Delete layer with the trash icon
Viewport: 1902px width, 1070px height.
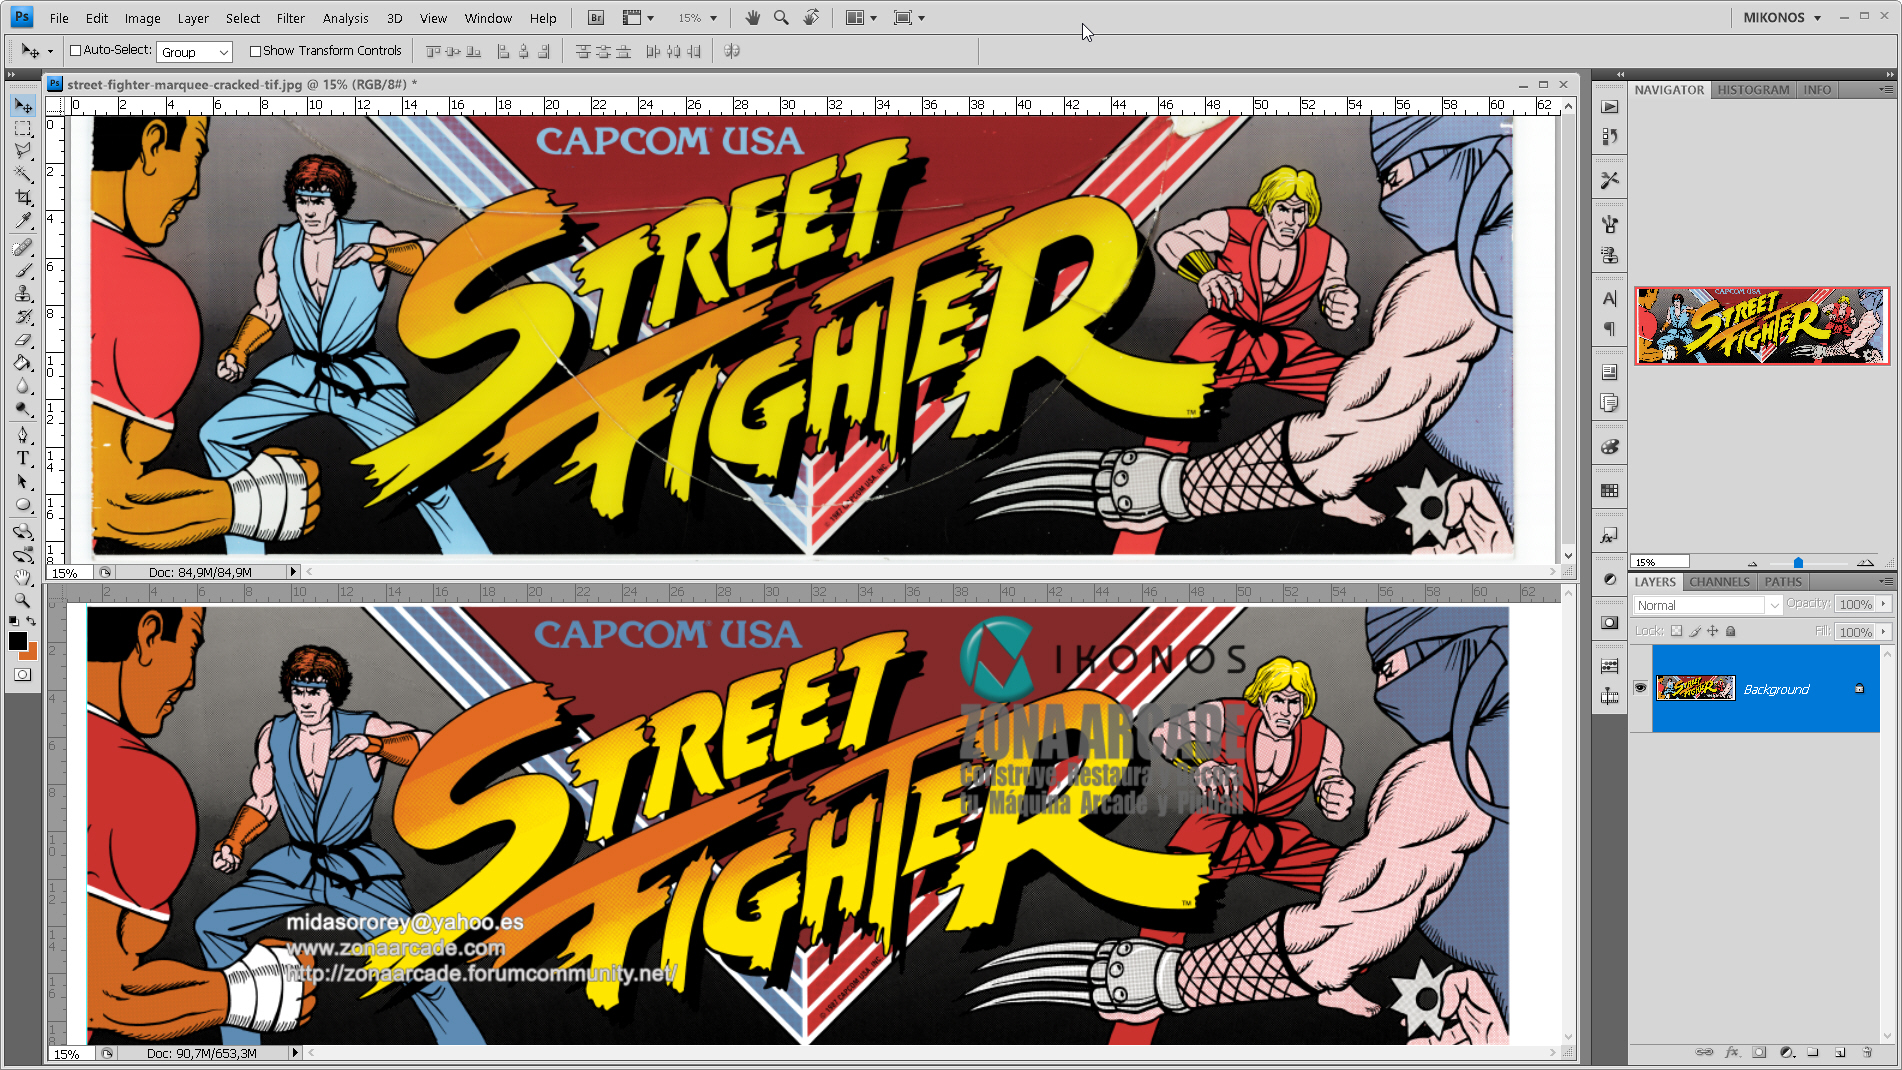[1867, 1052]
